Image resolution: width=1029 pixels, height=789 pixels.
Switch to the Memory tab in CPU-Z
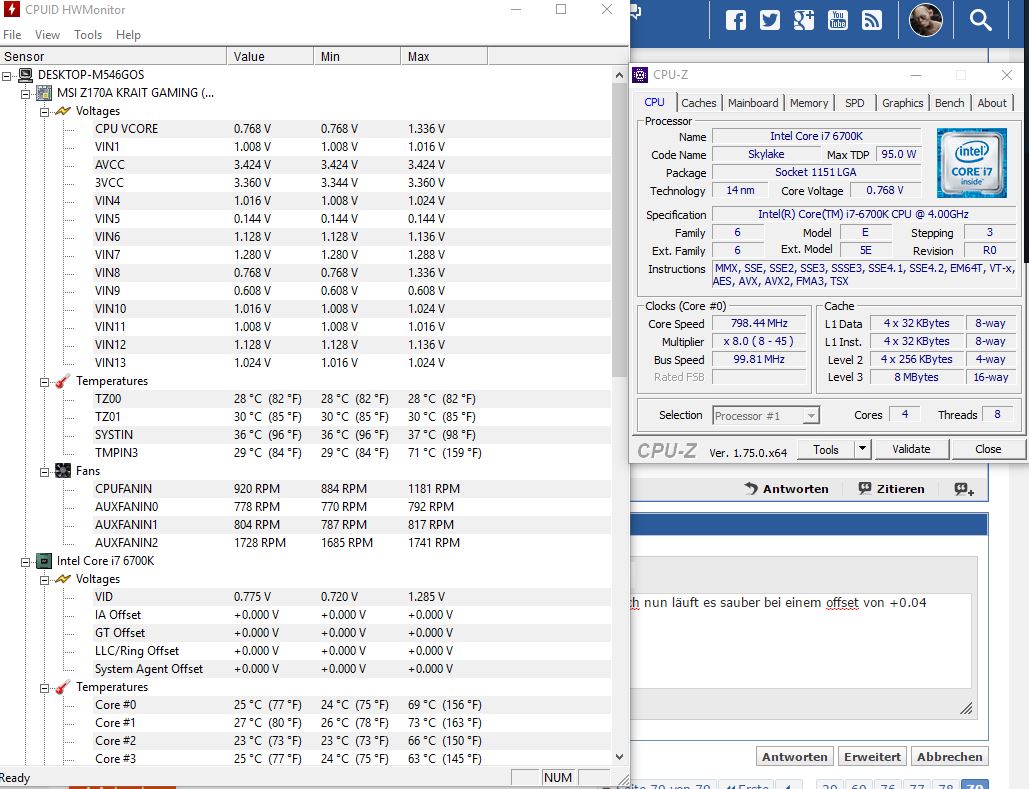808,103
